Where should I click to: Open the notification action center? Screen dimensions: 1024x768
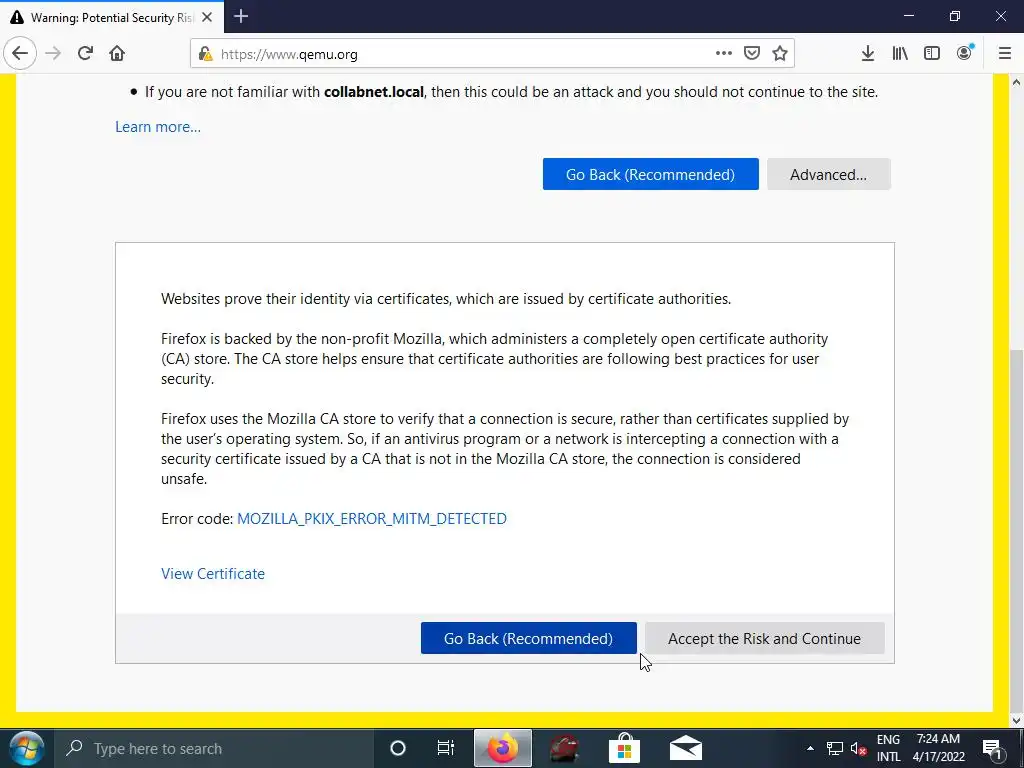992,748
